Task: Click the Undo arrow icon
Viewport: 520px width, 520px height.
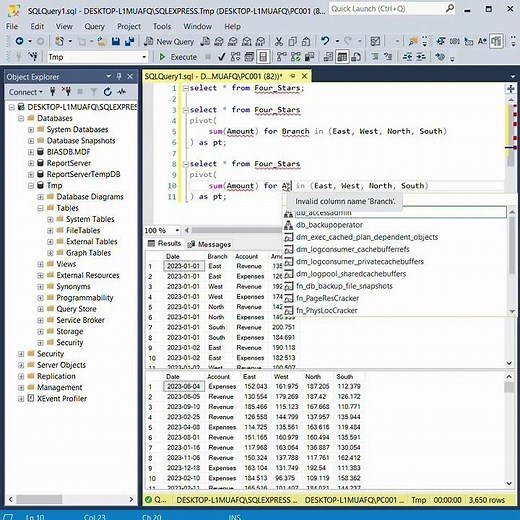Action: click(x=325, y=41)
